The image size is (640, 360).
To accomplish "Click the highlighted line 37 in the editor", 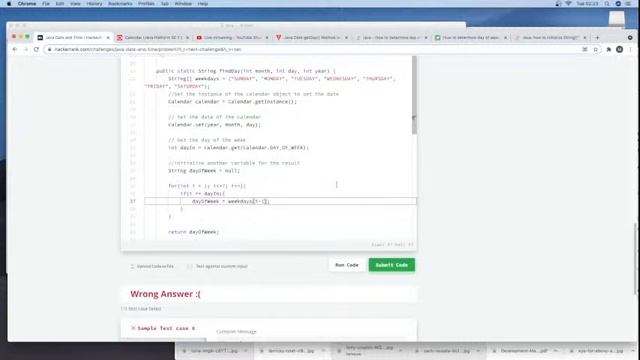I will pyautogui.click(x=280, y=201).
